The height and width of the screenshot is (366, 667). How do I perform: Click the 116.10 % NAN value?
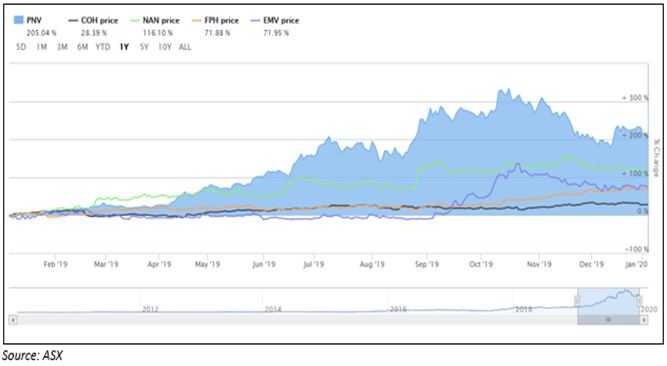point(157,33)
